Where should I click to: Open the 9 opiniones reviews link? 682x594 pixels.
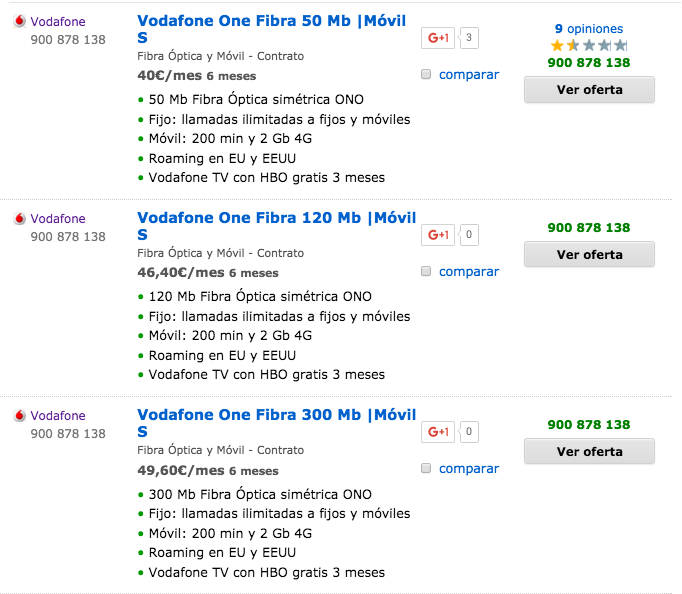click(x=589, y=29)
